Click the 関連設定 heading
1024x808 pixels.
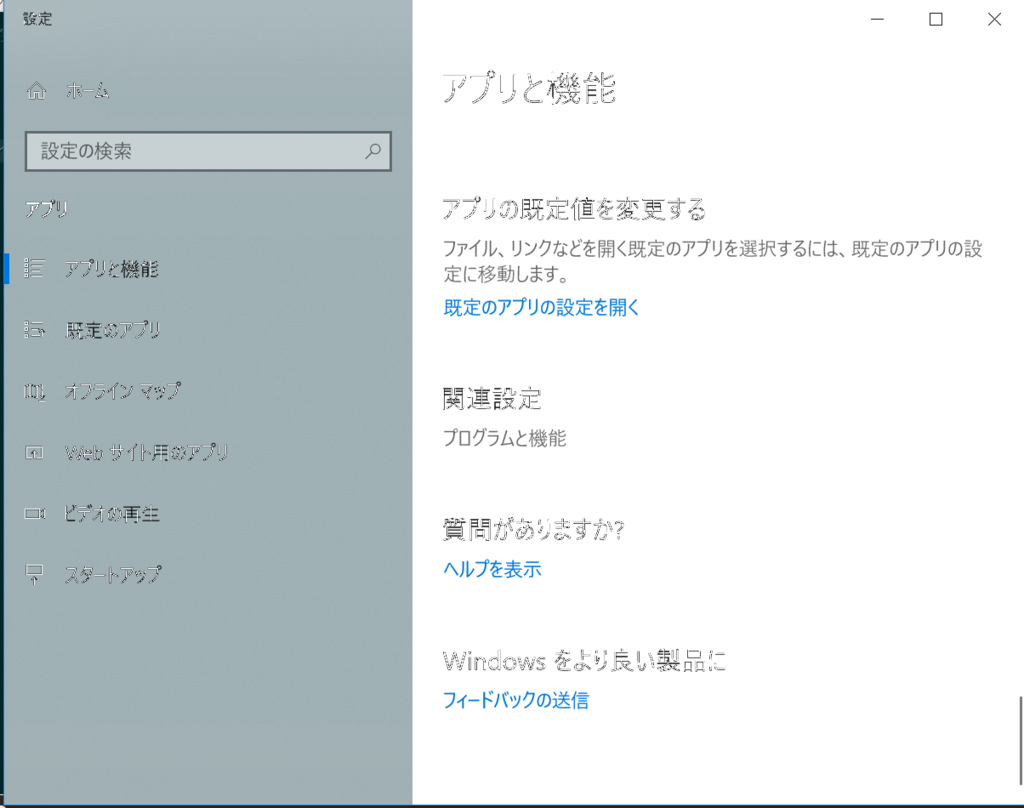click(x=492, y=399)
